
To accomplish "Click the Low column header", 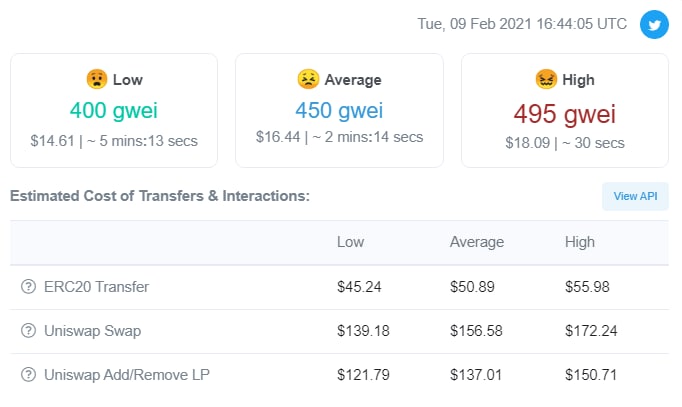I will 351,242.
